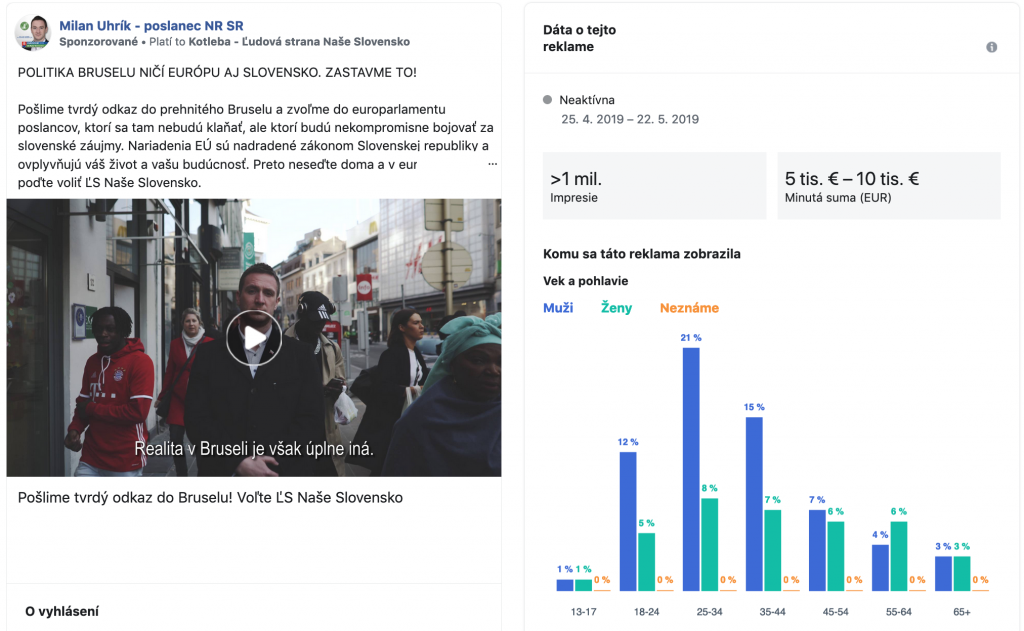Click the Neaktívna status text
The height and width of the screenshot is (631, 1024).
(x=586, y=100)
